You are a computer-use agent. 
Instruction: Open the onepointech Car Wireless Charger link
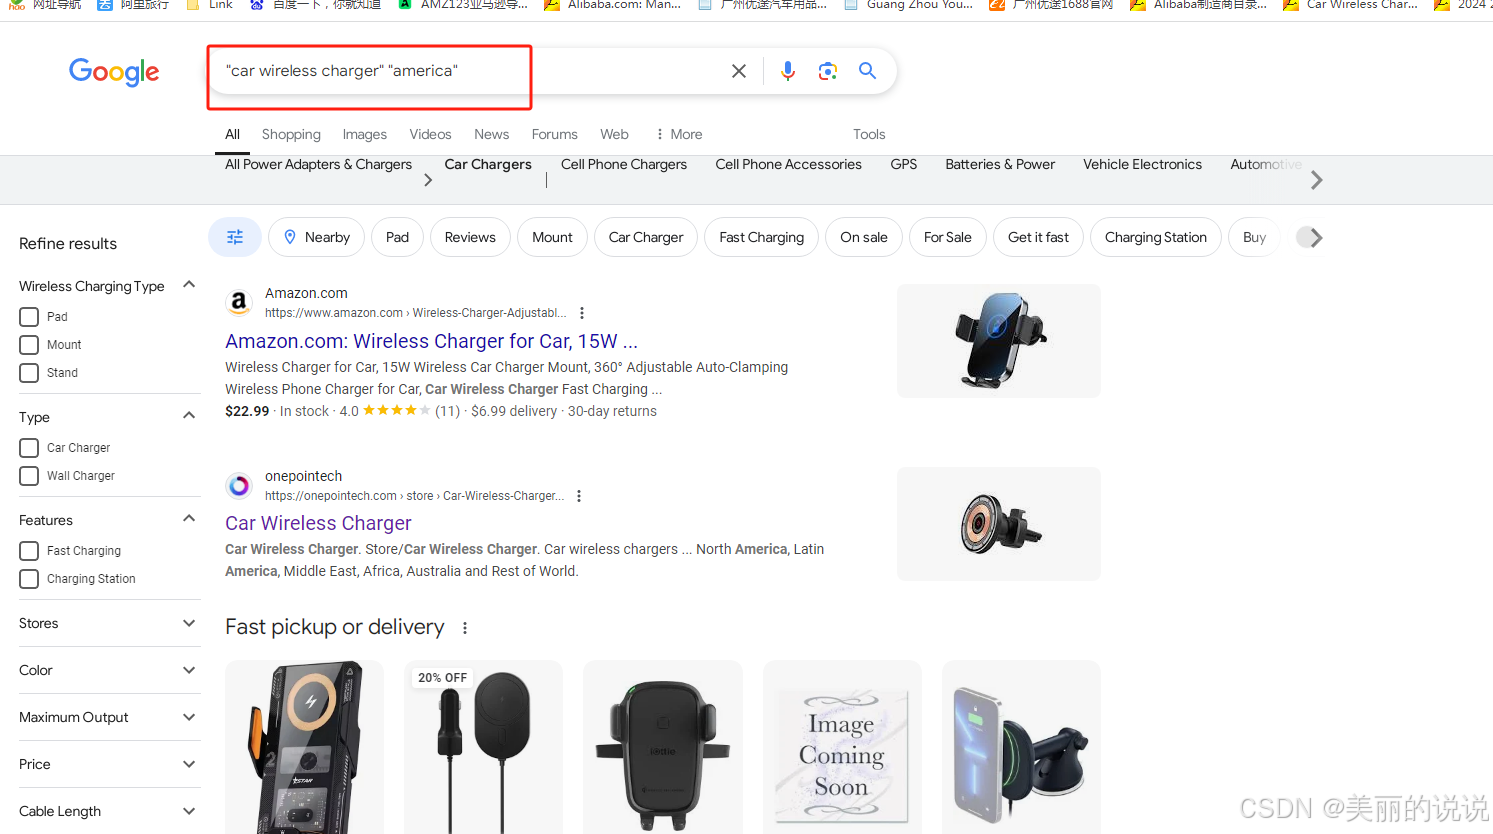(318, 523)
